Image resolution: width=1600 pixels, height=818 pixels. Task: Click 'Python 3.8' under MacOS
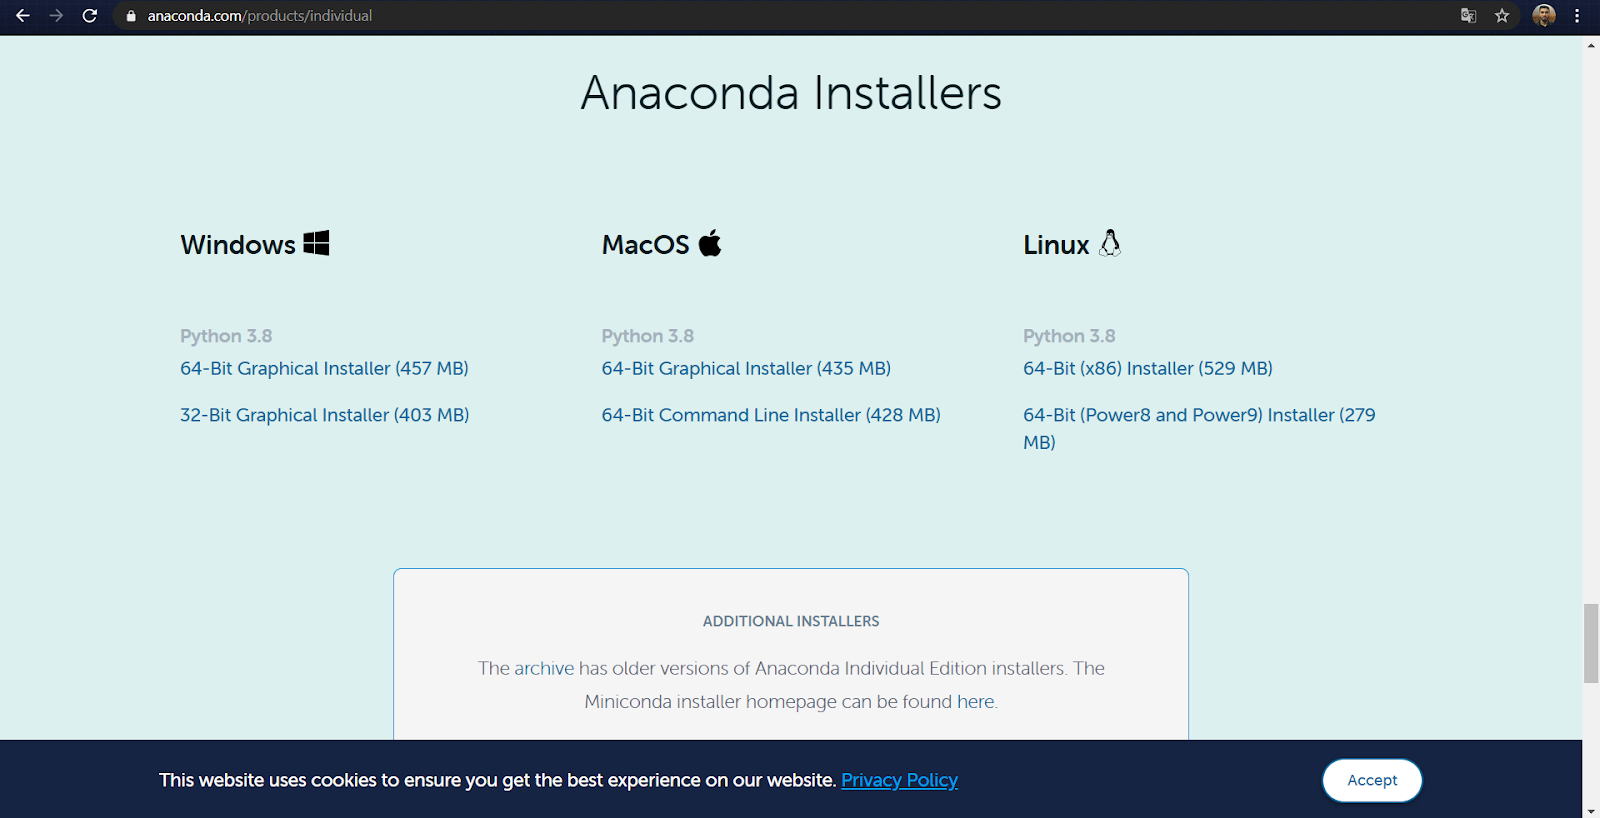click(x=648, y=336)
